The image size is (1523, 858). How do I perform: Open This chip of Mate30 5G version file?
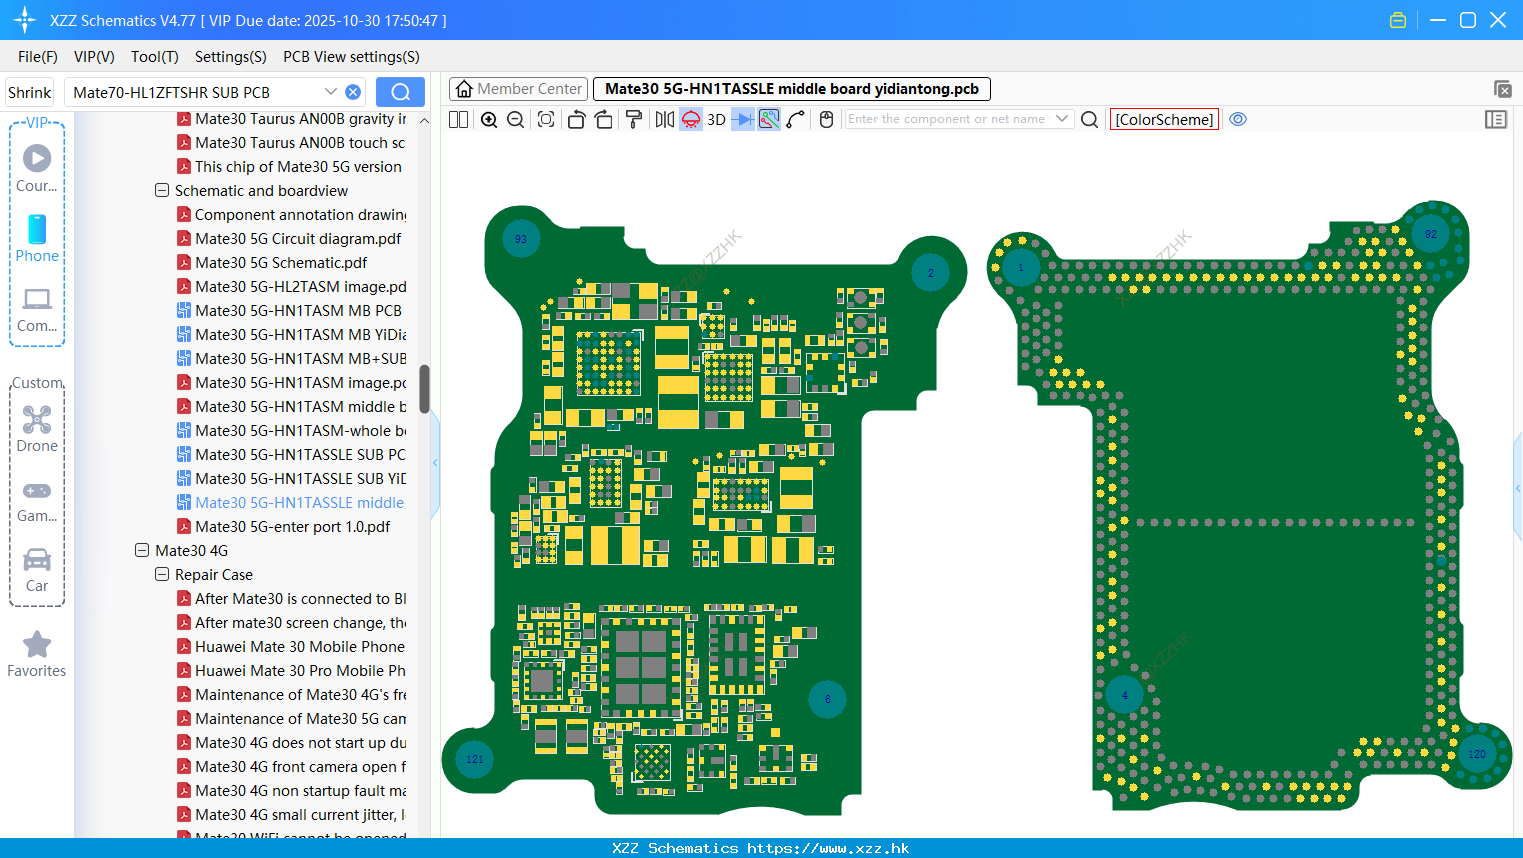pos(298,167)
